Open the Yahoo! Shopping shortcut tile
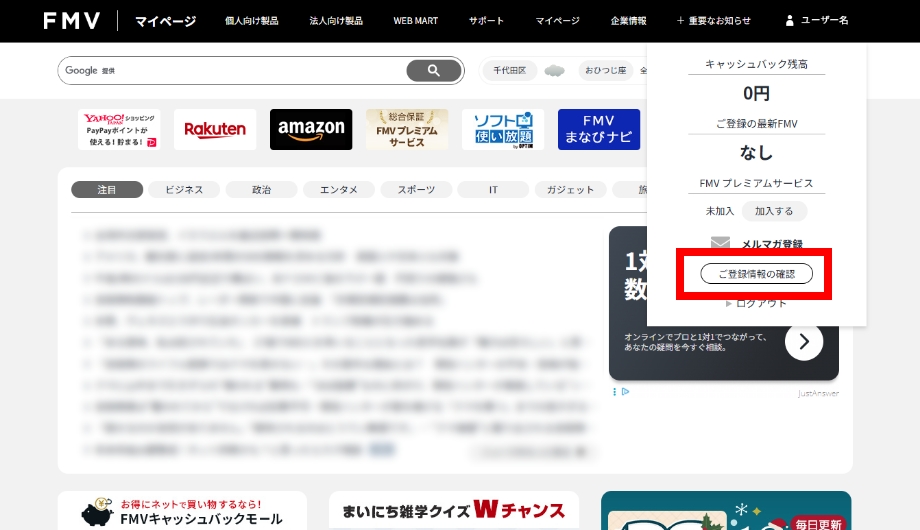The image size is (920, 530). click(119, 130)
